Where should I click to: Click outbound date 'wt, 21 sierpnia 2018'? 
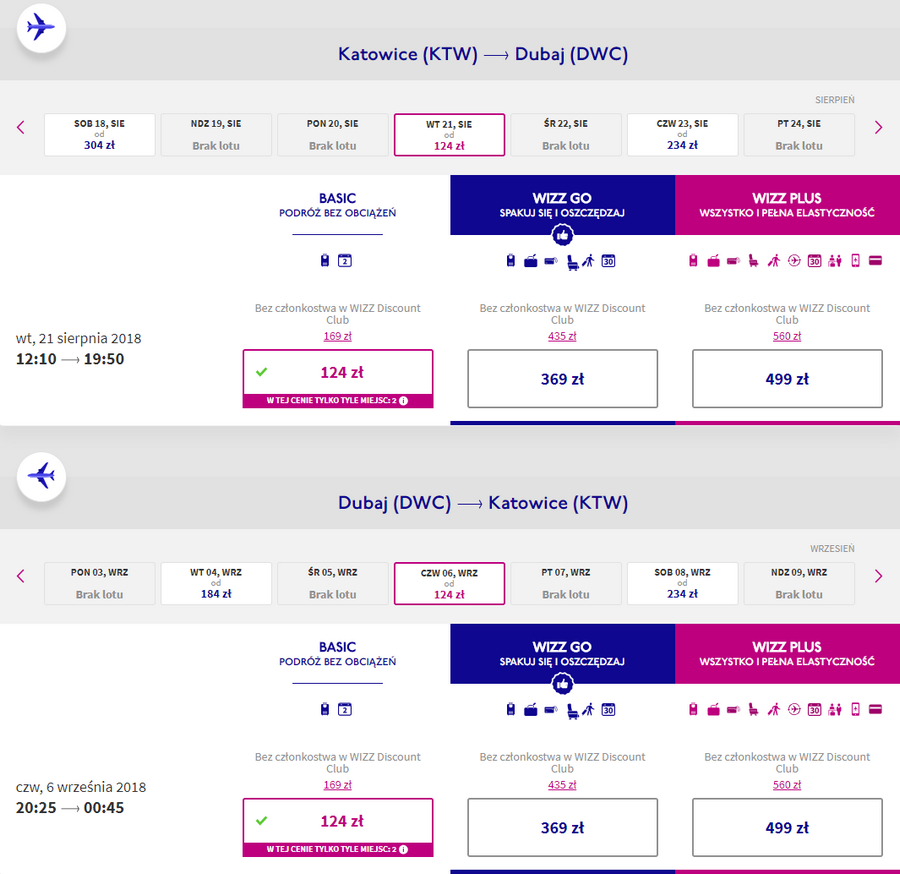pos(79,339)
